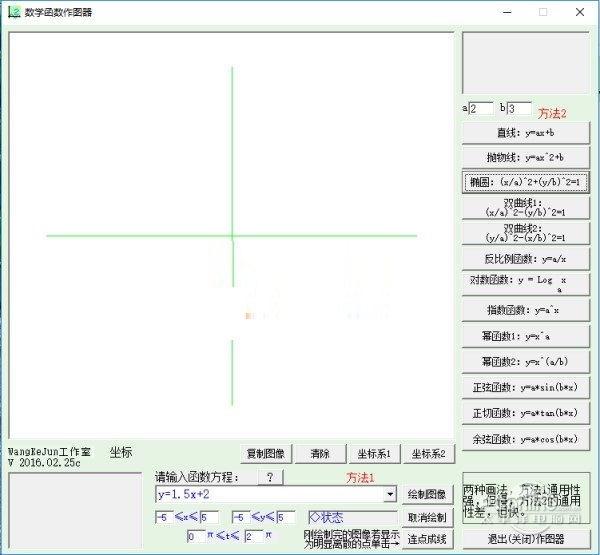Click 取消绘制 to cancel drawing
Image resolution: width=600 pixels, height=555 pixels.
(427, 517)
